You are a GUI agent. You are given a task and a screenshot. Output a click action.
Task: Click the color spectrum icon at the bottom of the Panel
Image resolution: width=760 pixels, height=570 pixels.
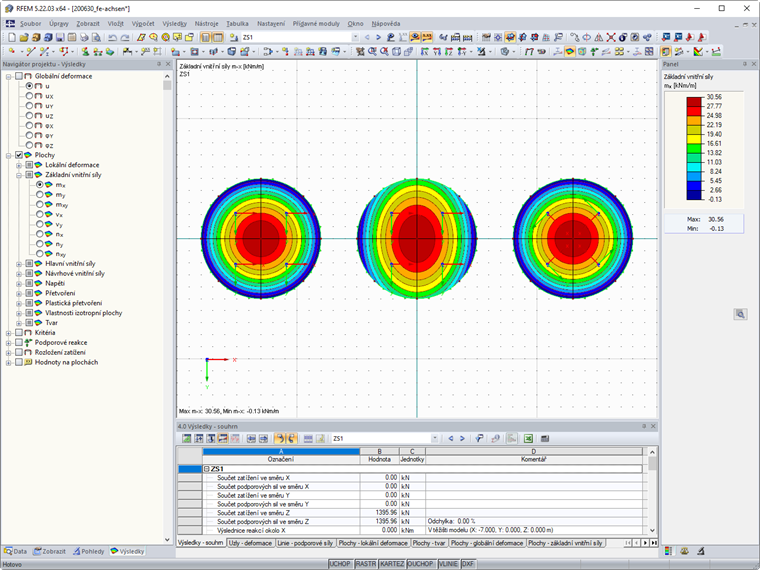[x=669, y=551]
